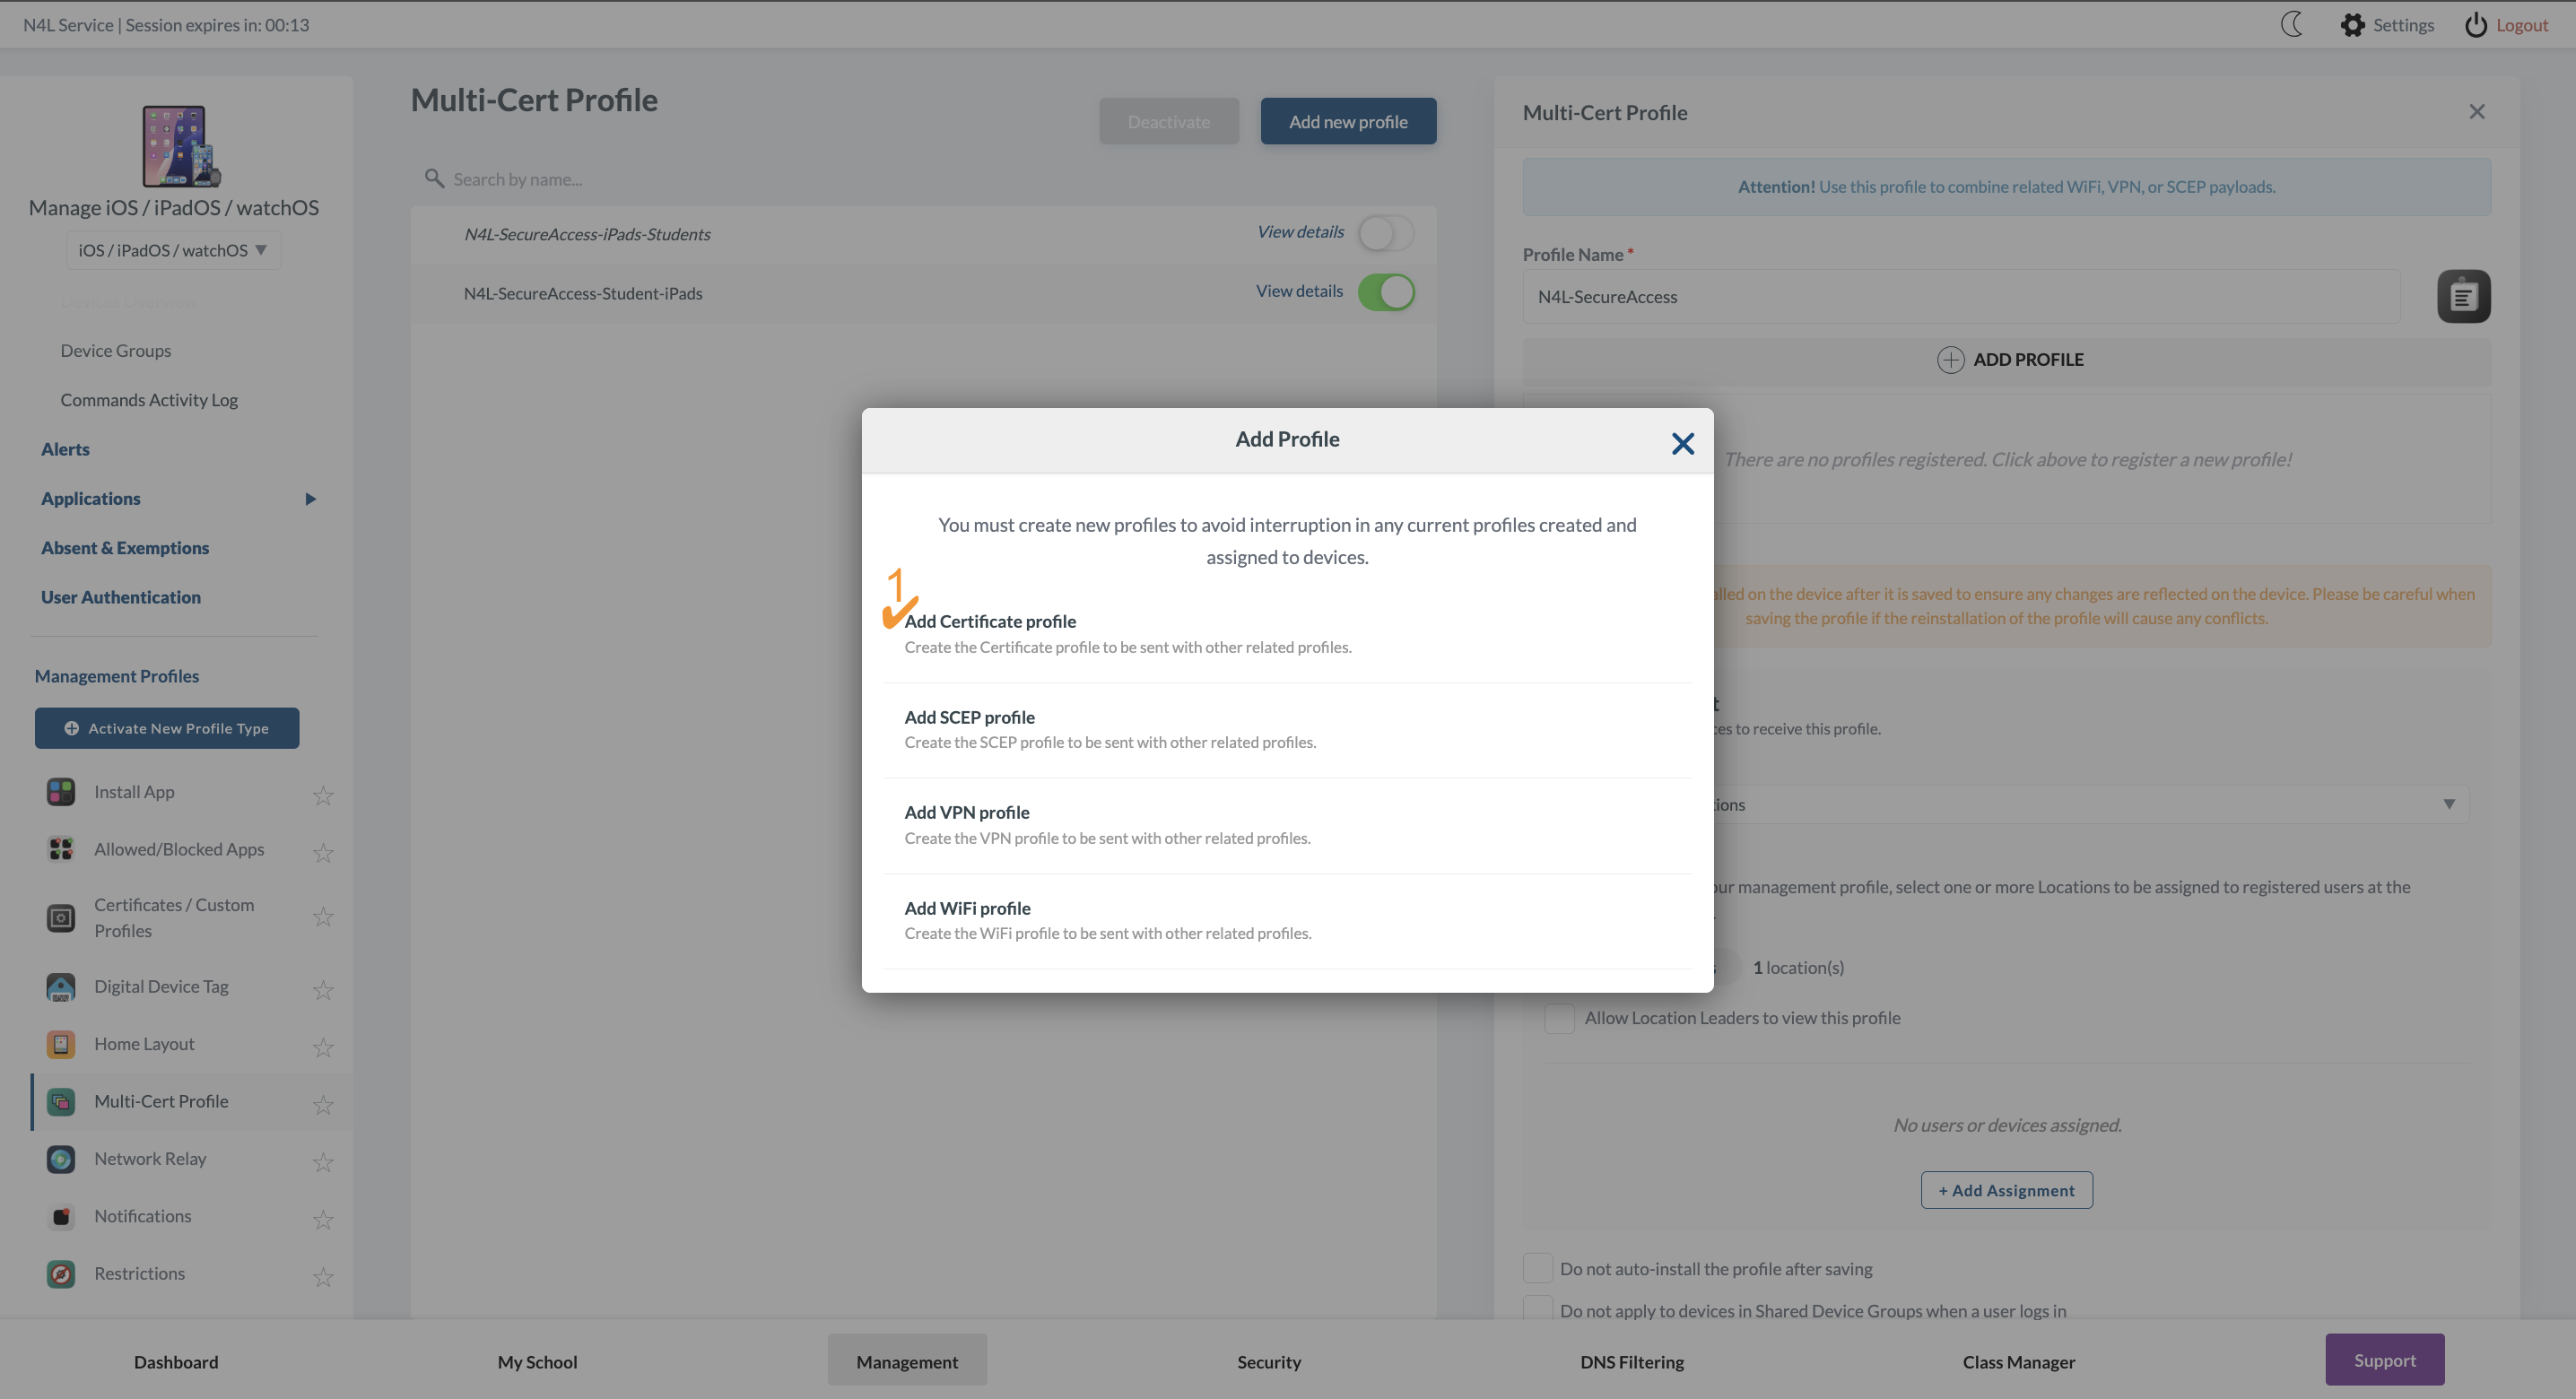Open DNS Filtering tab
The image size is (2576, 1399).
1631,1362
